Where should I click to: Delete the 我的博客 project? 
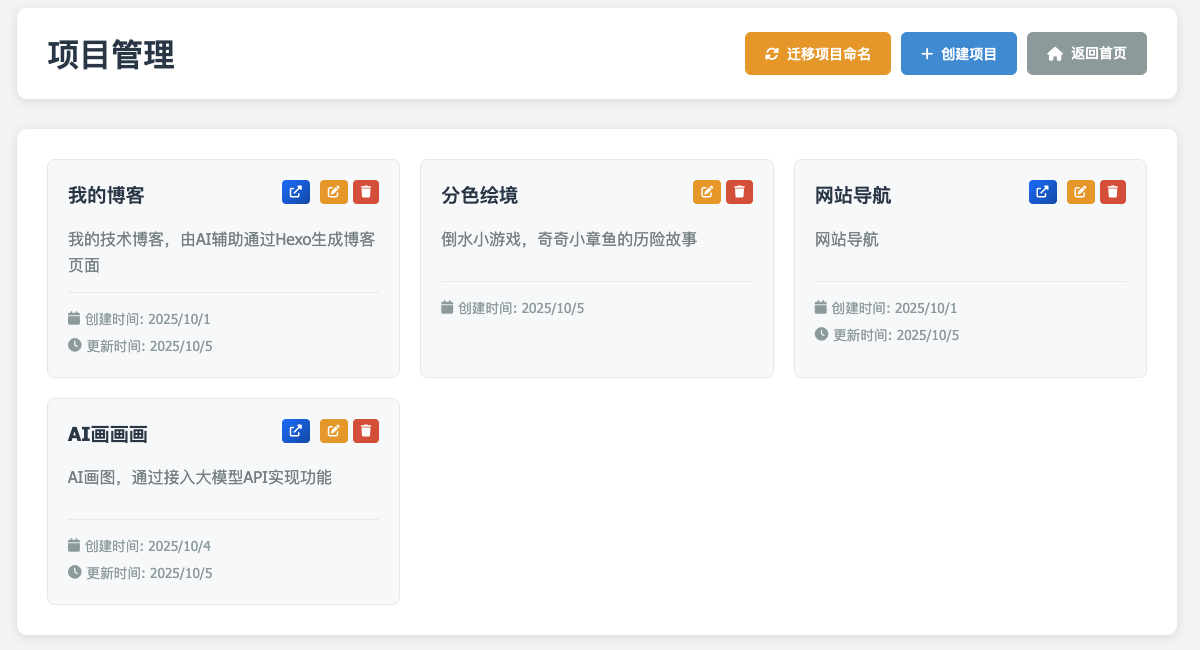click(x=366, y=191)
